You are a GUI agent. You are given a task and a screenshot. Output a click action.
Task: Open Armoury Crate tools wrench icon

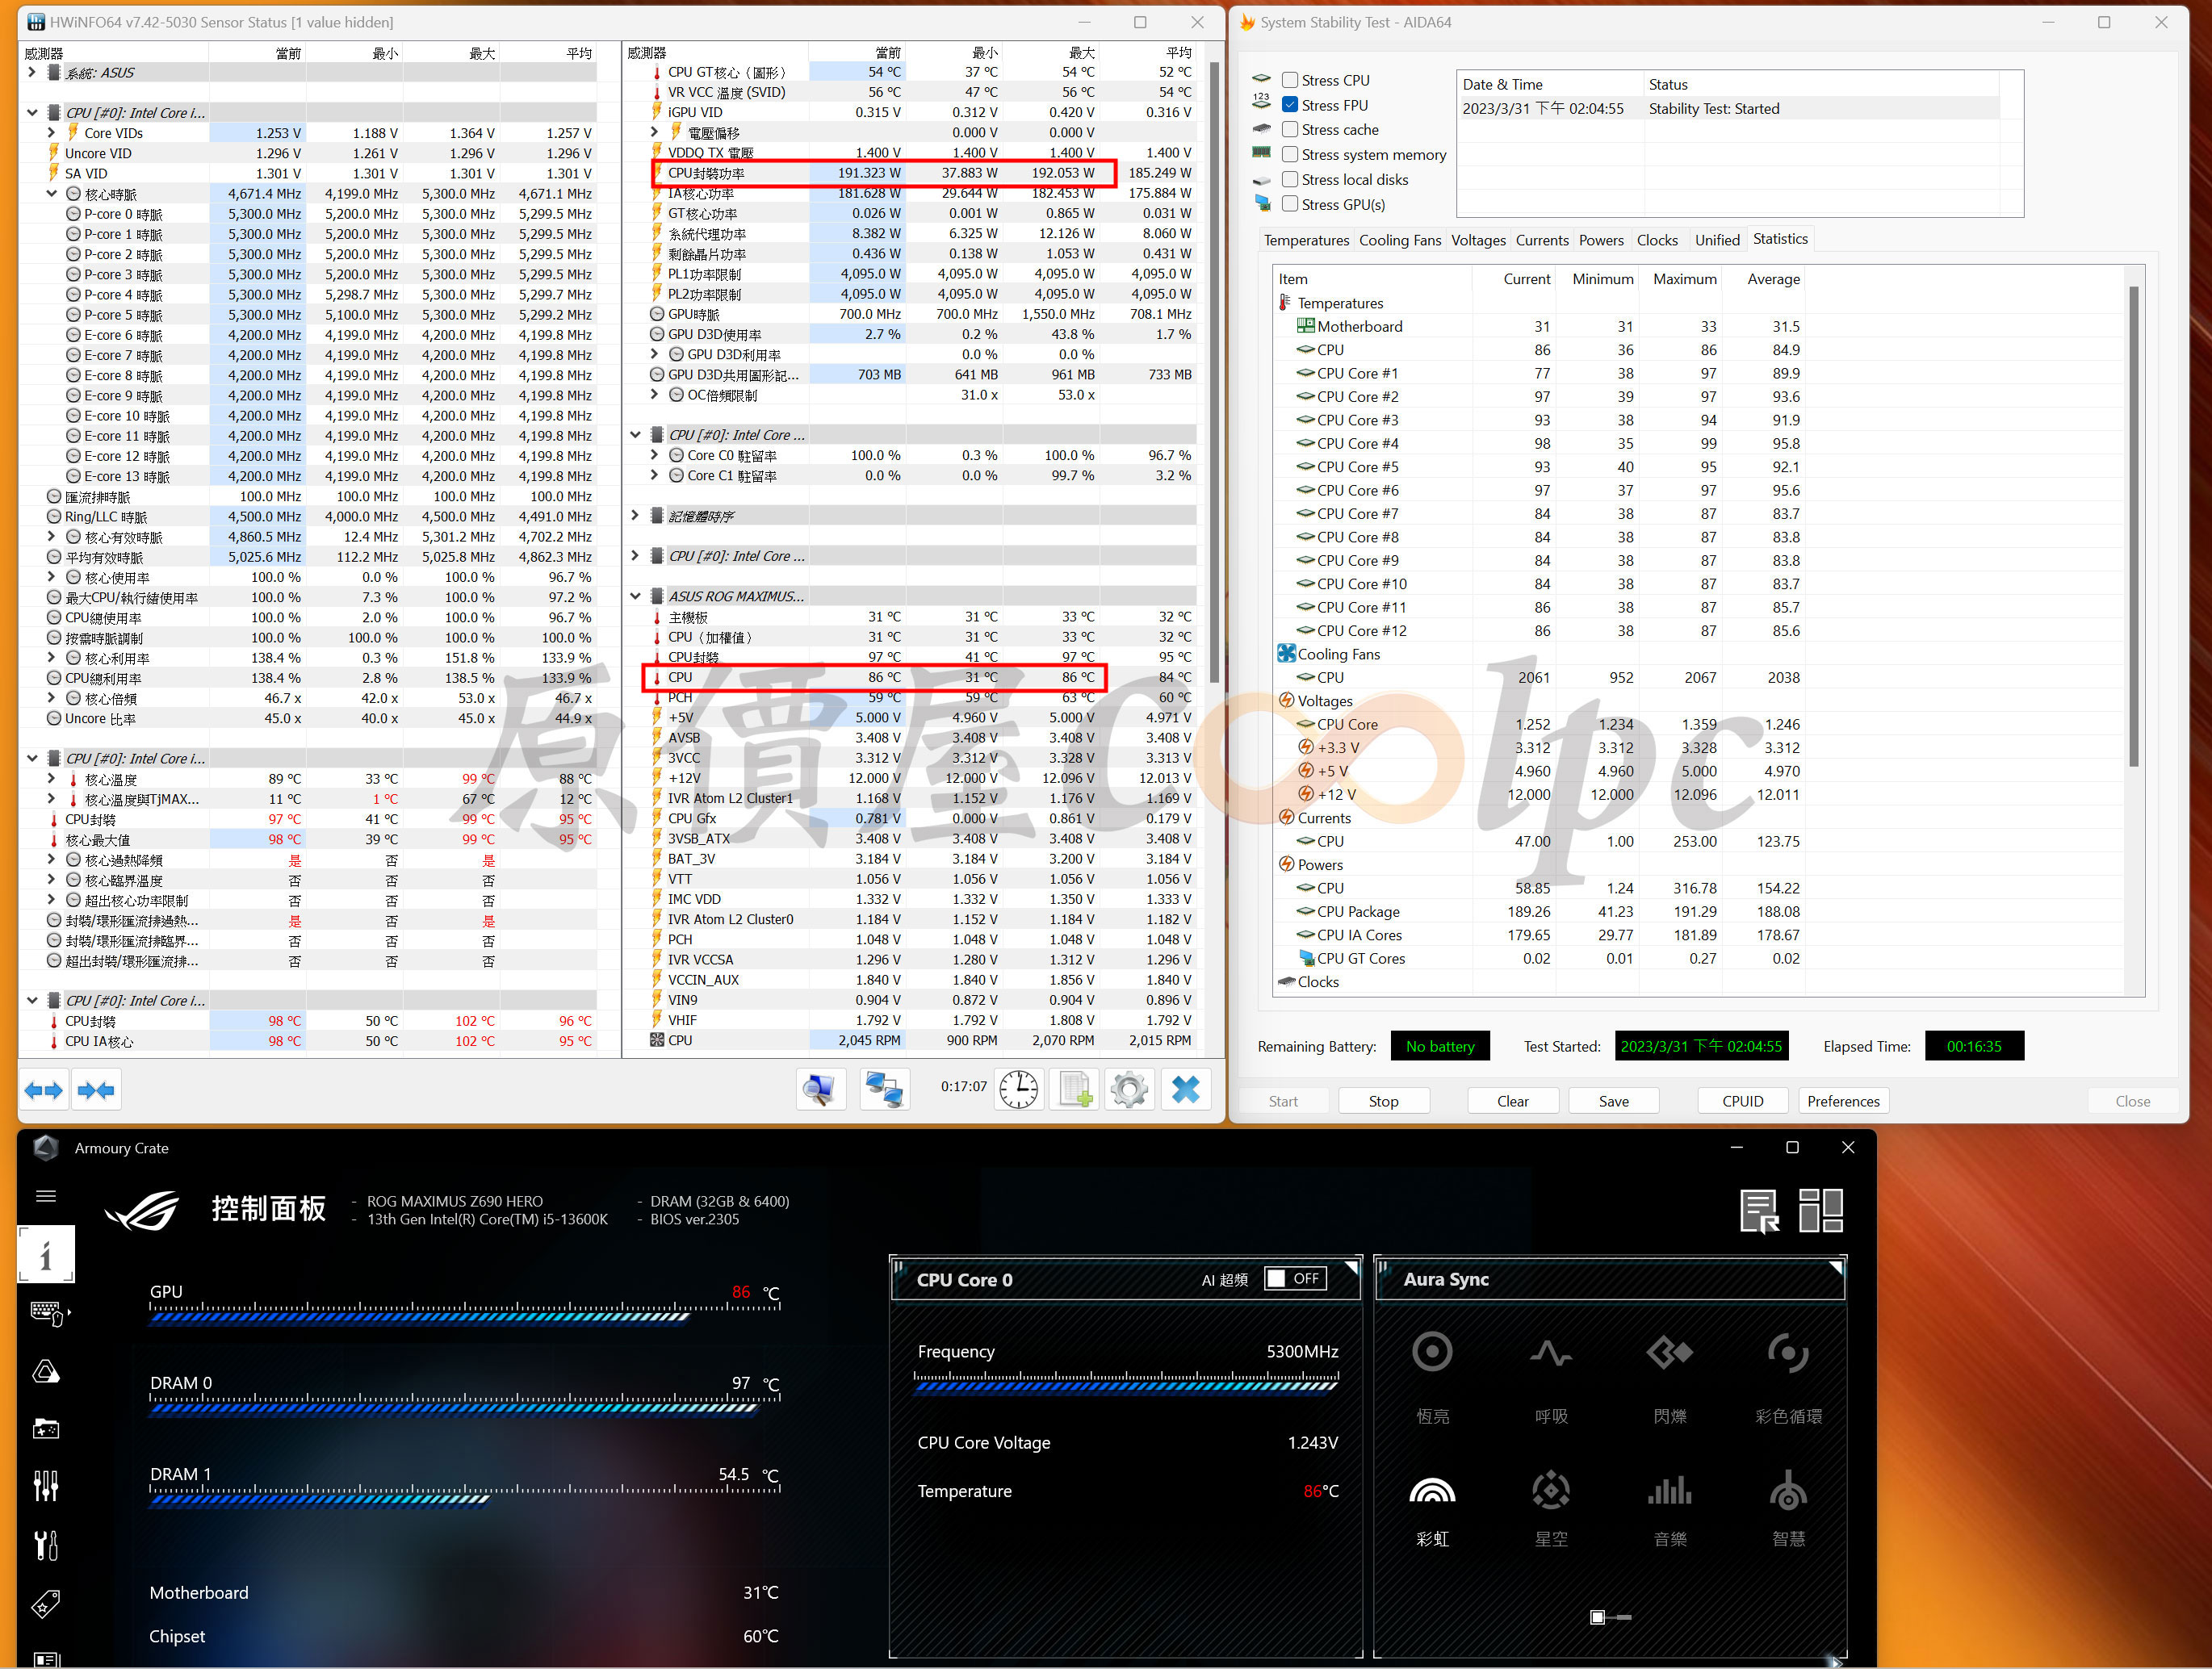coord(46,1545)
